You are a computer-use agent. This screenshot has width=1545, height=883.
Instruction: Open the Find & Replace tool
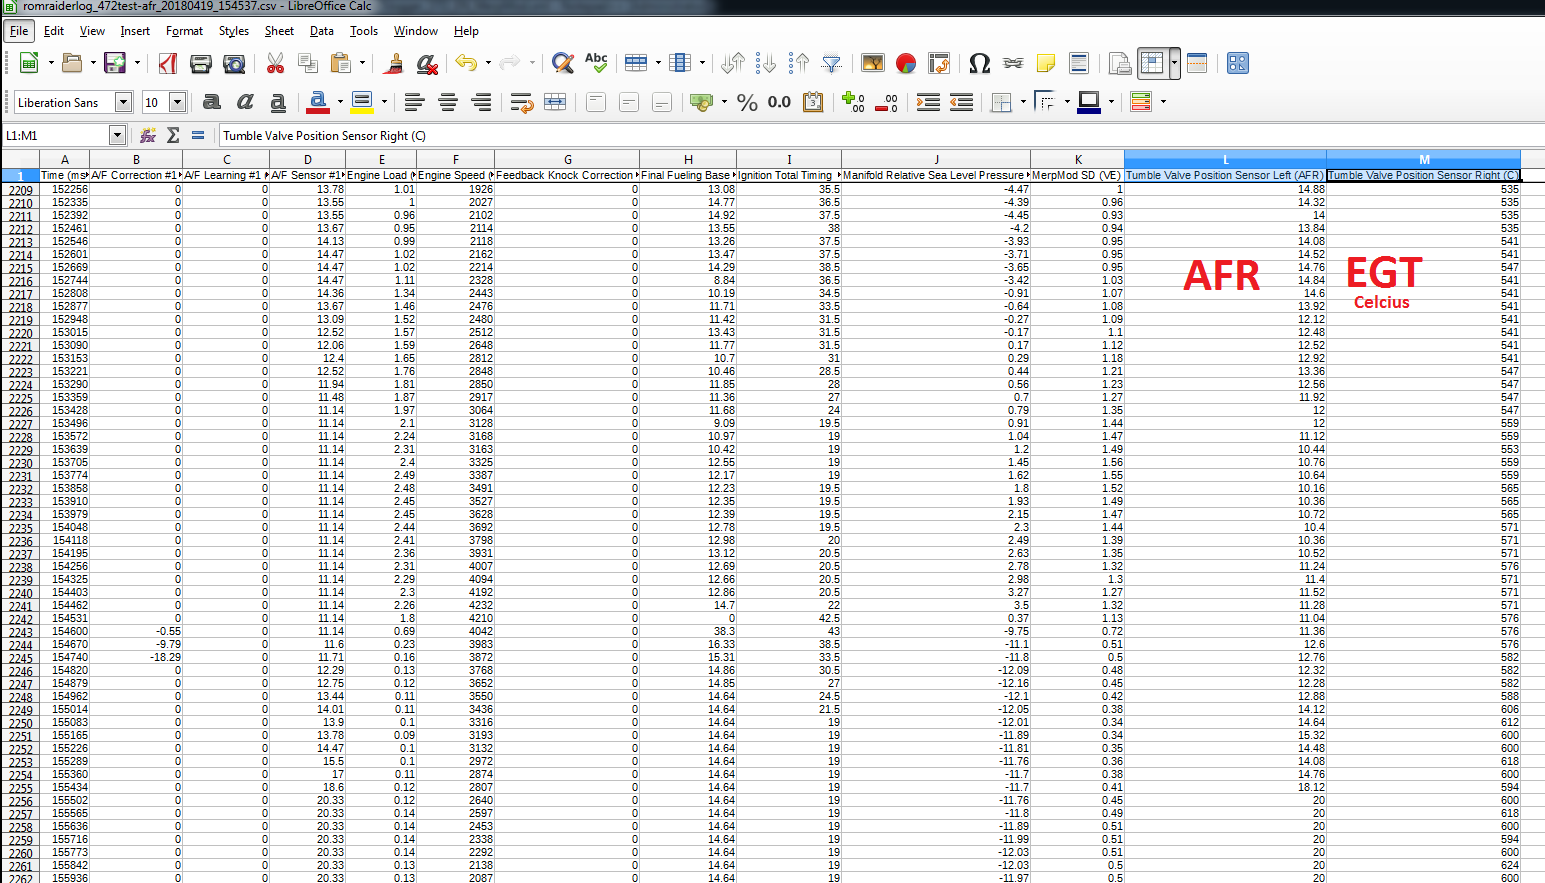[x=563, y=64]
